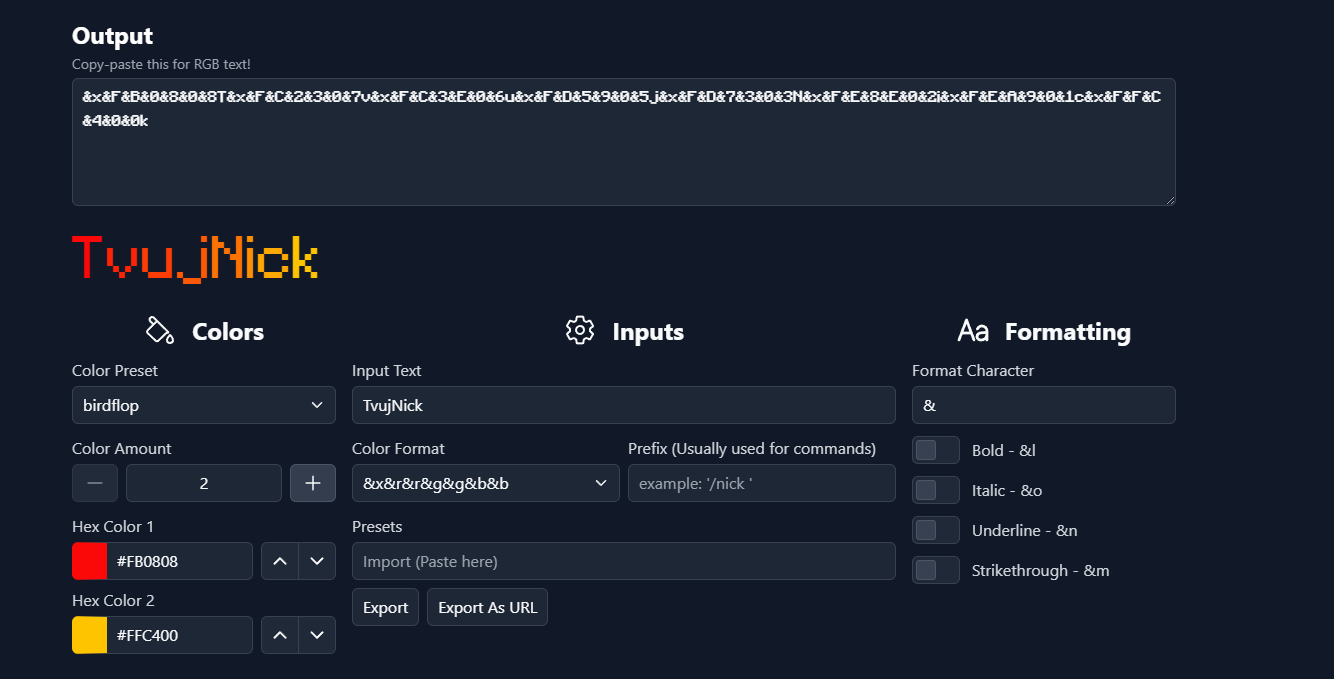Viewport: 1334px width, 679px height.
Task: Click the Prefix input field
Action: (762, 483)
